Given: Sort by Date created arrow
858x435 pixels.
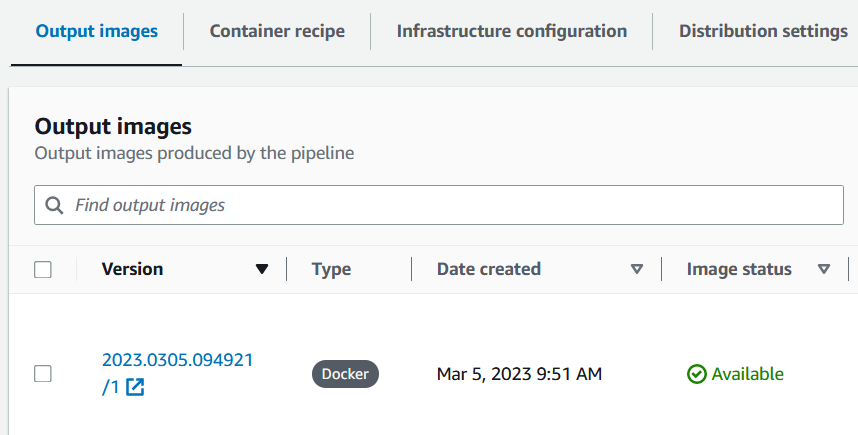Looking at the screenshot, I should [637, 269].
